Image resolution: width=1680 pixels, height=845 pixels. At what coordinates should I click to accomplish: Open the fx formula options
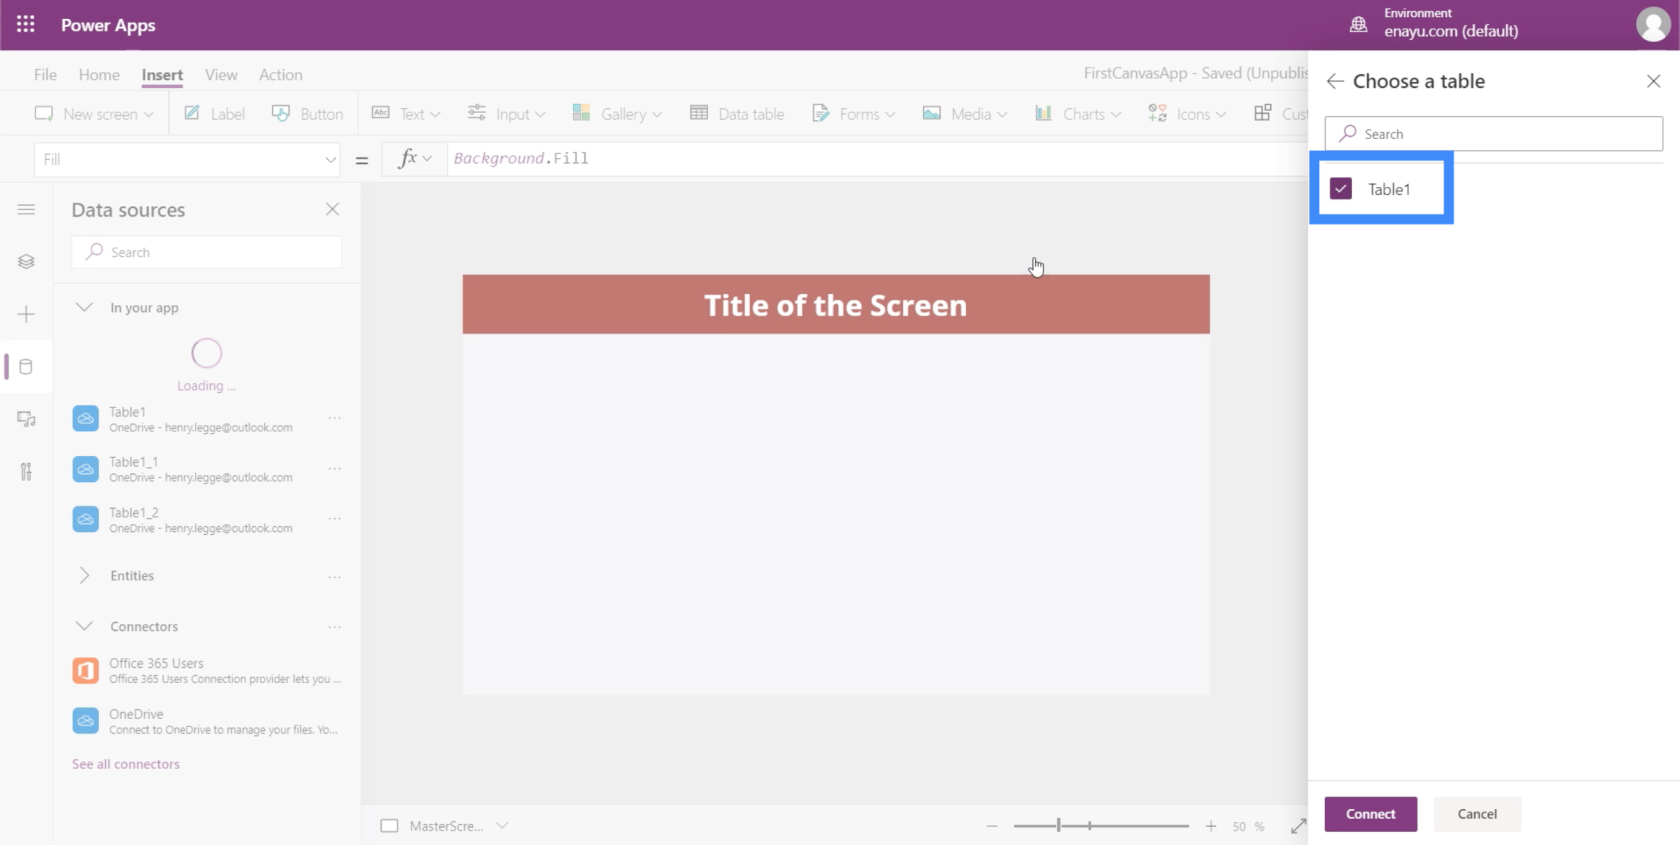coord(414,158)
